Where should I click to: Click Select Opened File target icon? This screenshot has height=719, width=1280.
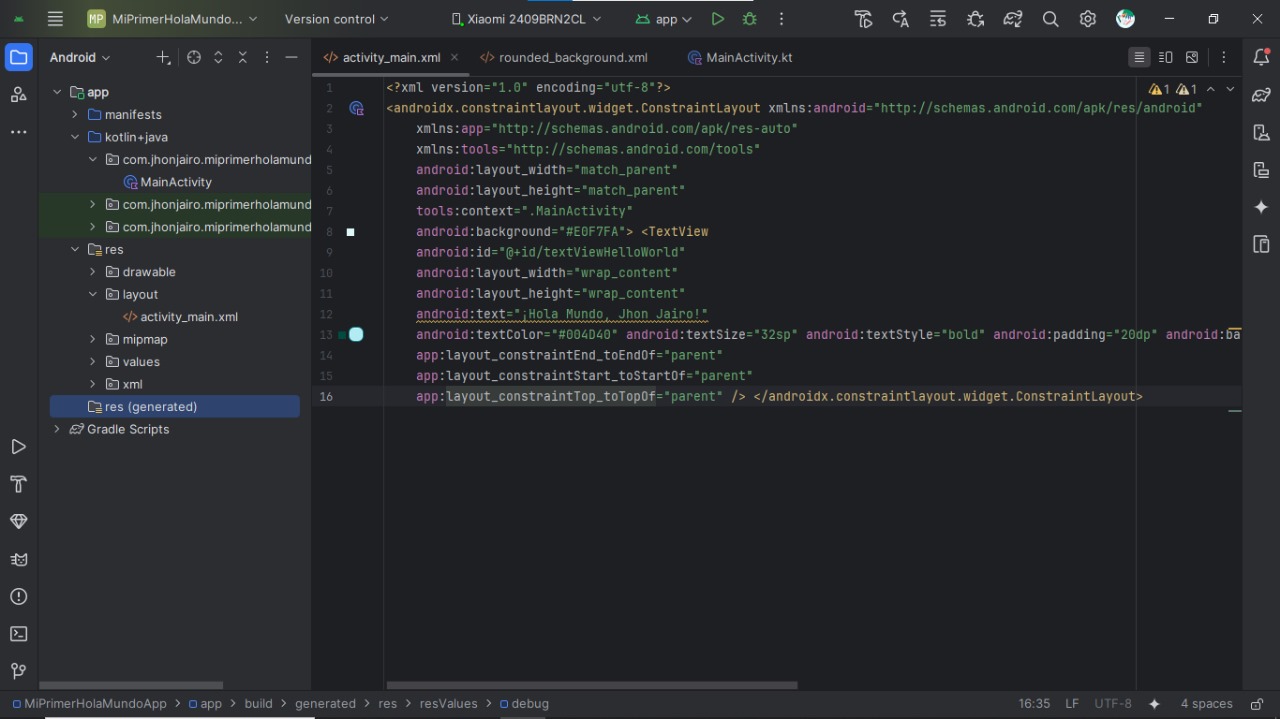coord(194,58)
